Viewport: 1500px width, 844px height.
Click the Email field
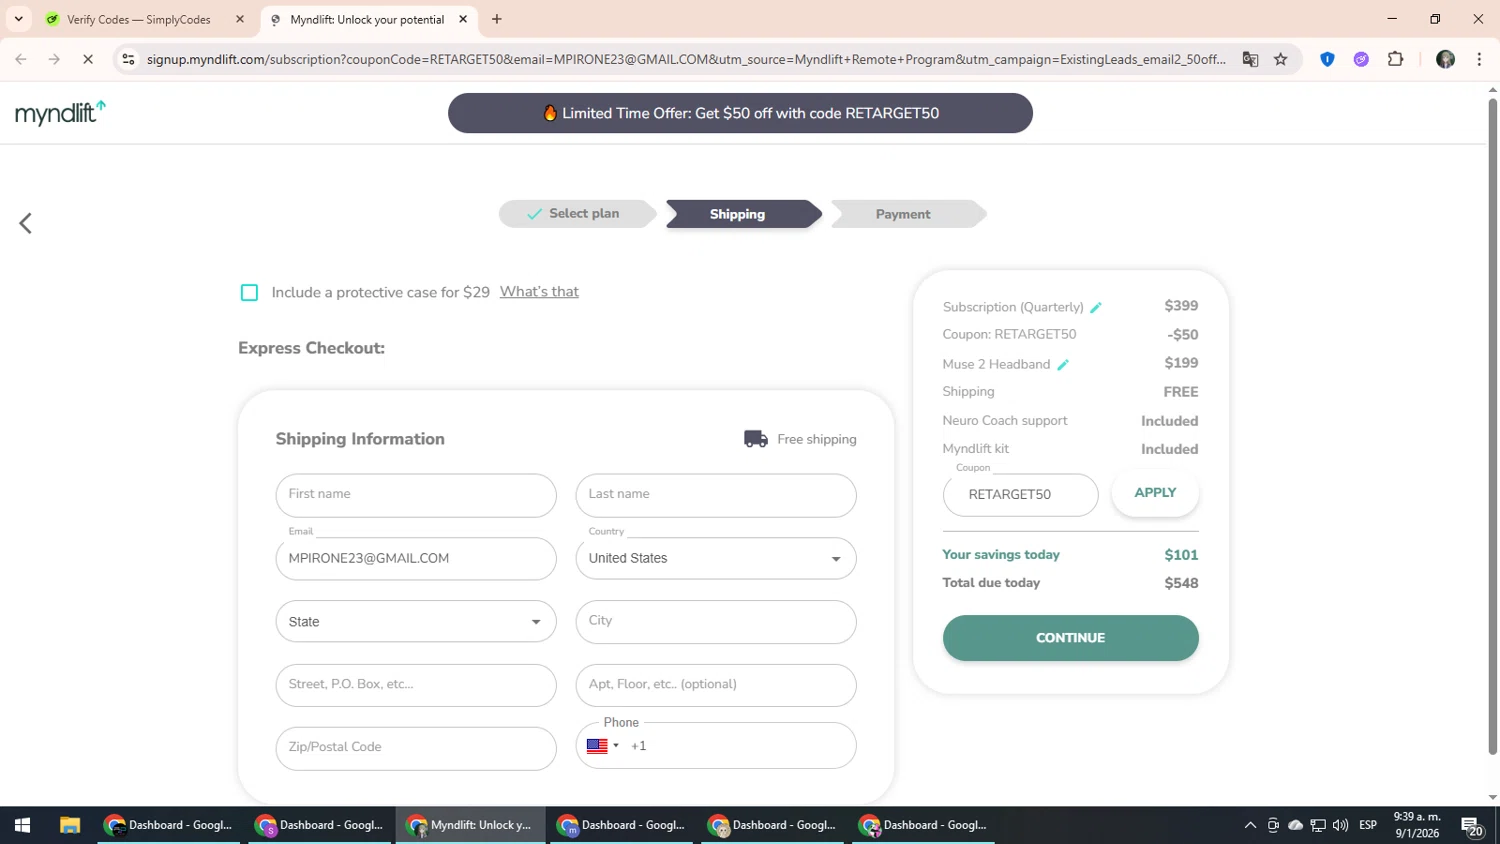[x=416, y=559]
